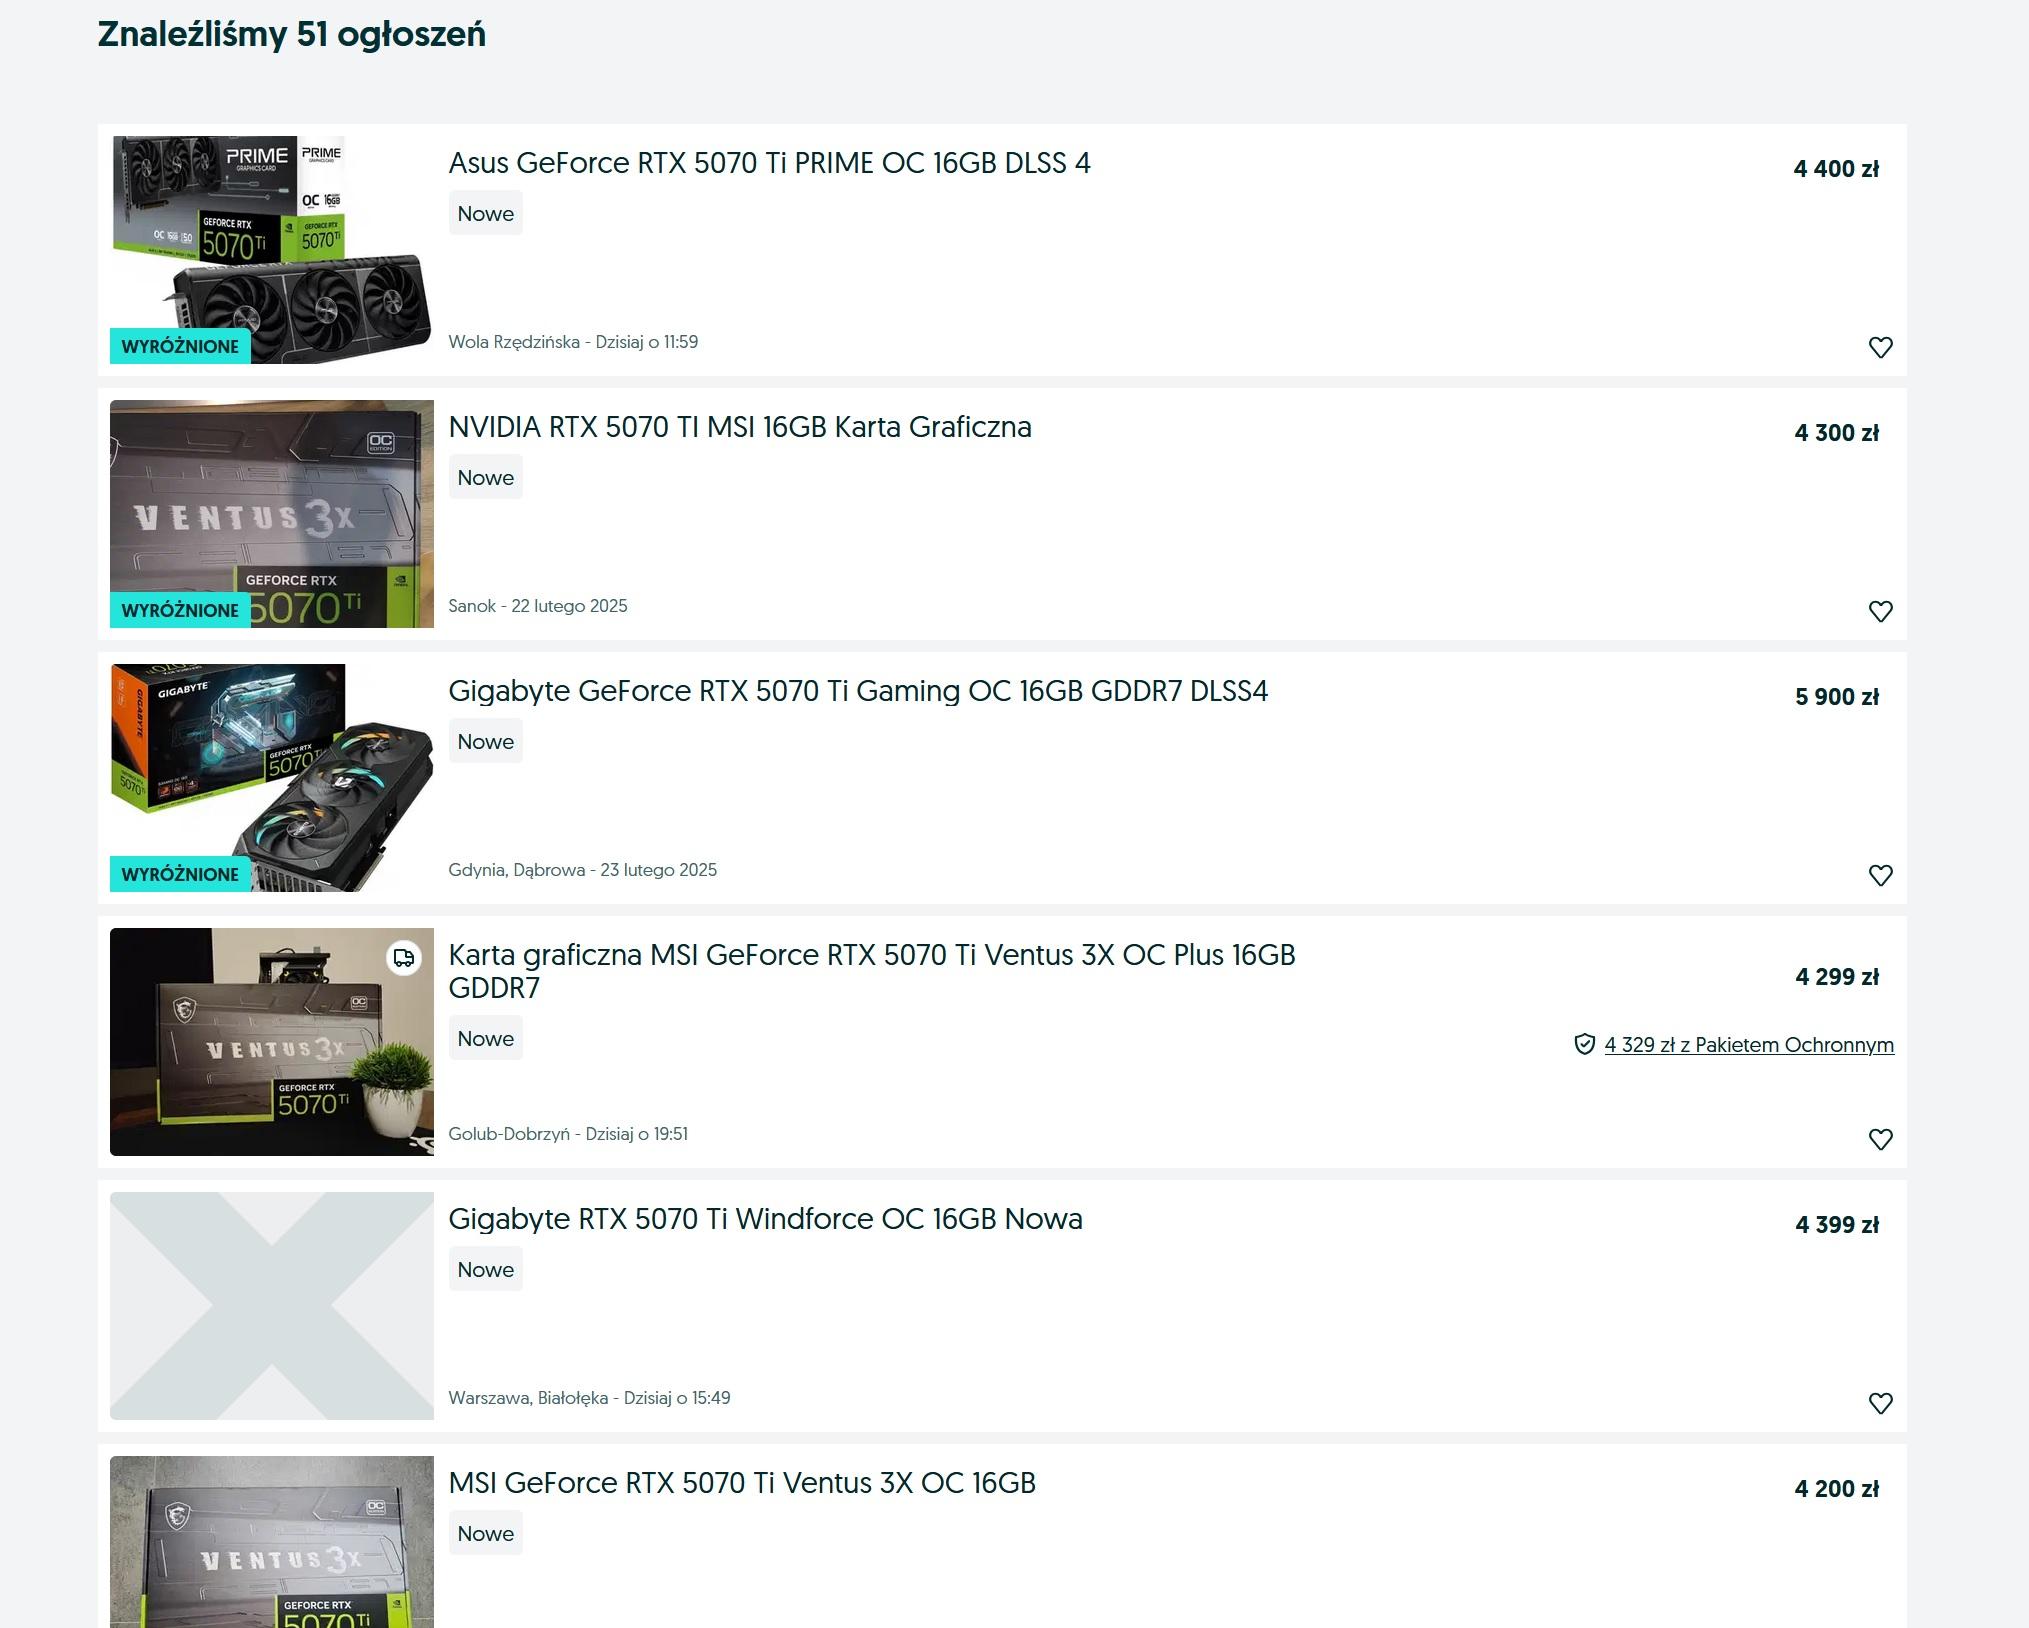
Task: Click heart icon on NVIDIA MSI 16GB listing
Action: click(1880, 611)
